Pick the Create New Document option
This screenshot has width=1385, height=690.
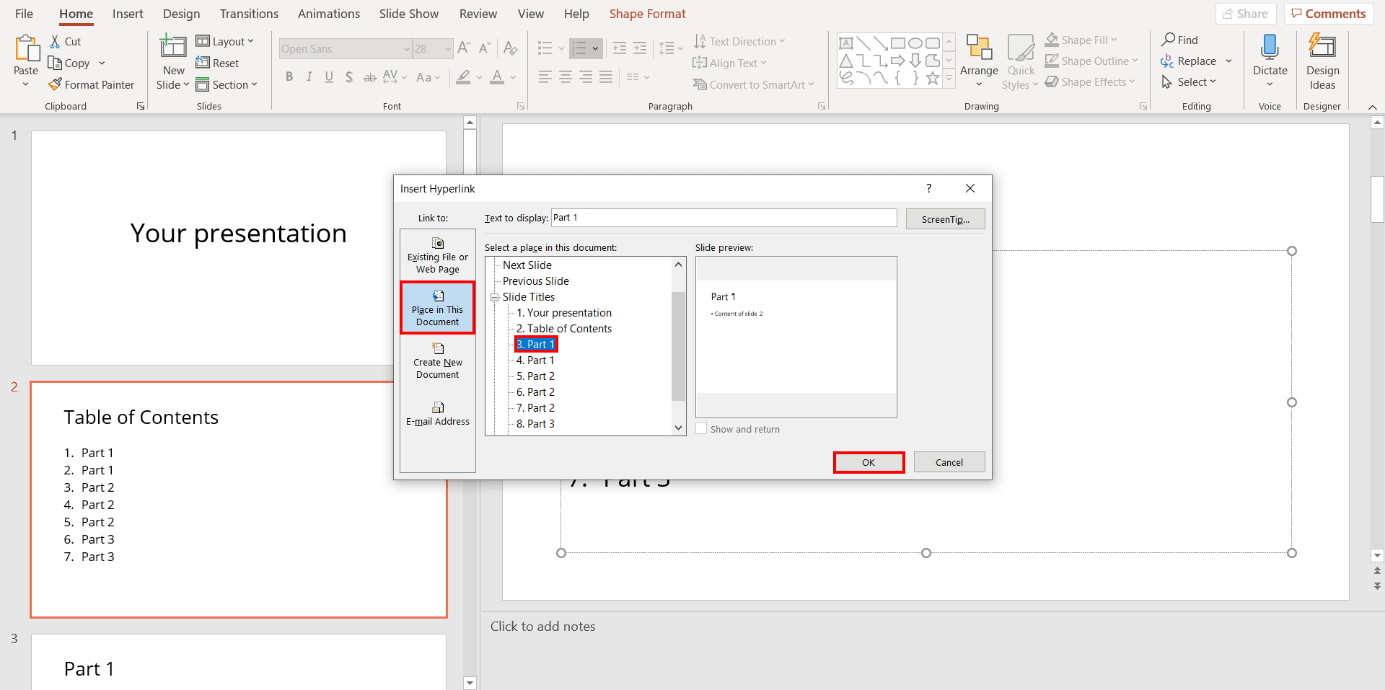coord(438,361)
